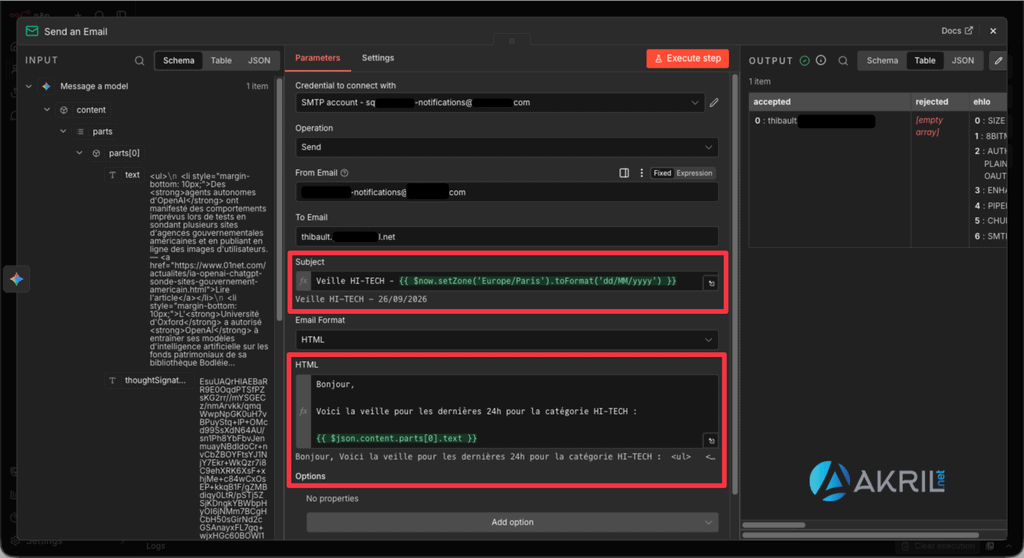Collapse the Message a model node
The image size is (1024, 558).
click(29, 86)
